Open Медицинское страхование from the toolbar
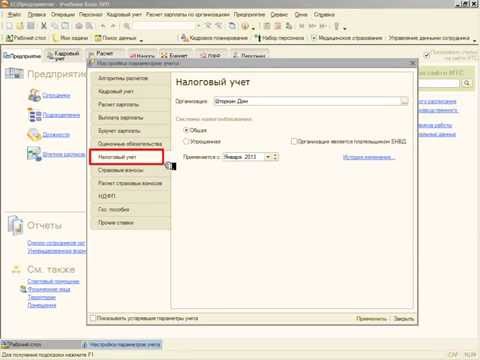The image size is (480, 360). (347, 38)
